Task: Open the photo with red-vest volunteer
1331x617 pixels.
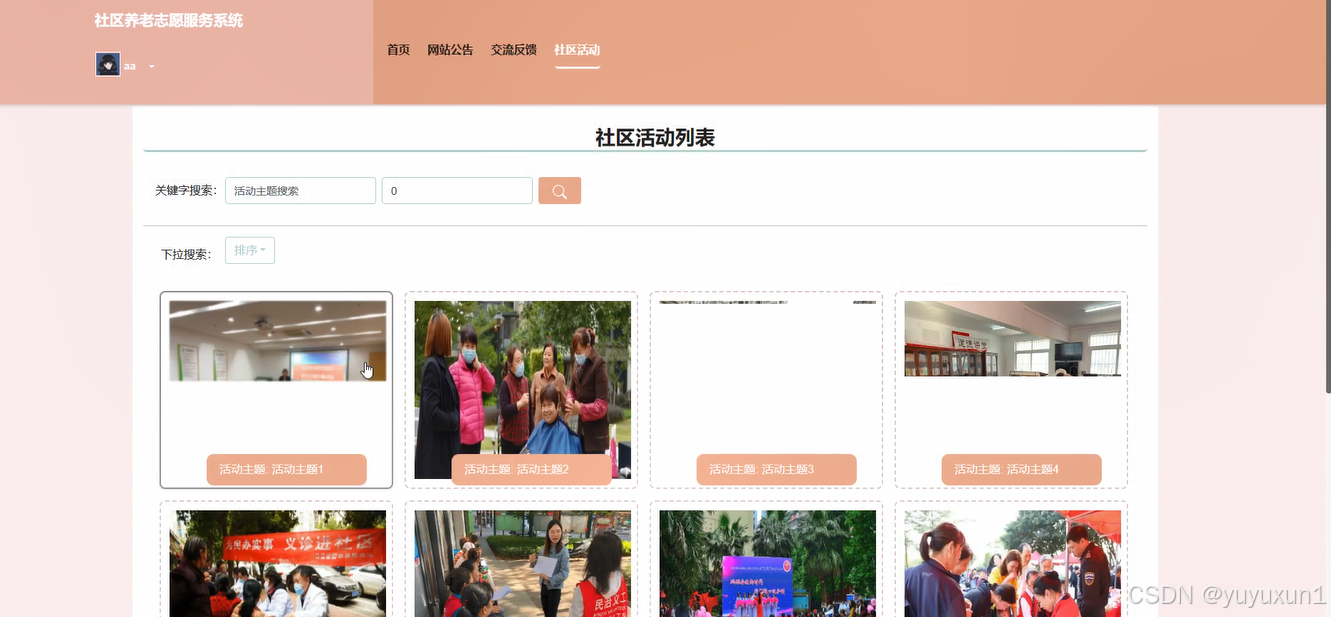Action: point(523,563)
